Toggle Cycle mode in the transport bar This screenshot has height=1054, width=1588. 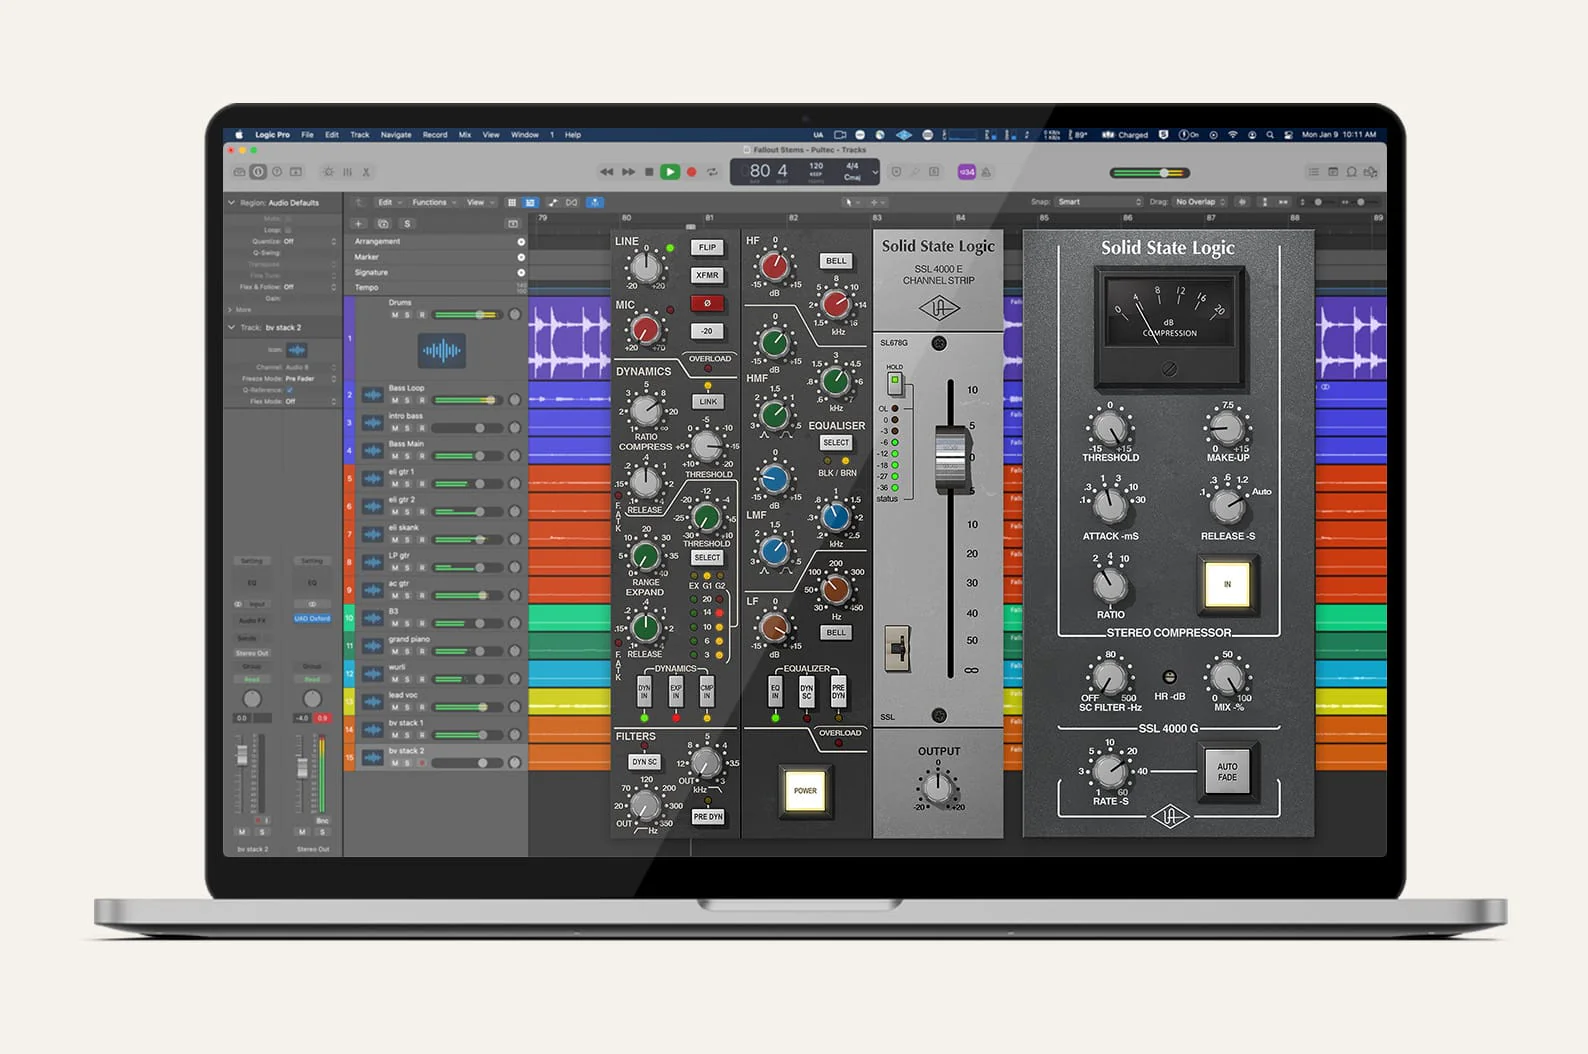[x=712, y=172]
